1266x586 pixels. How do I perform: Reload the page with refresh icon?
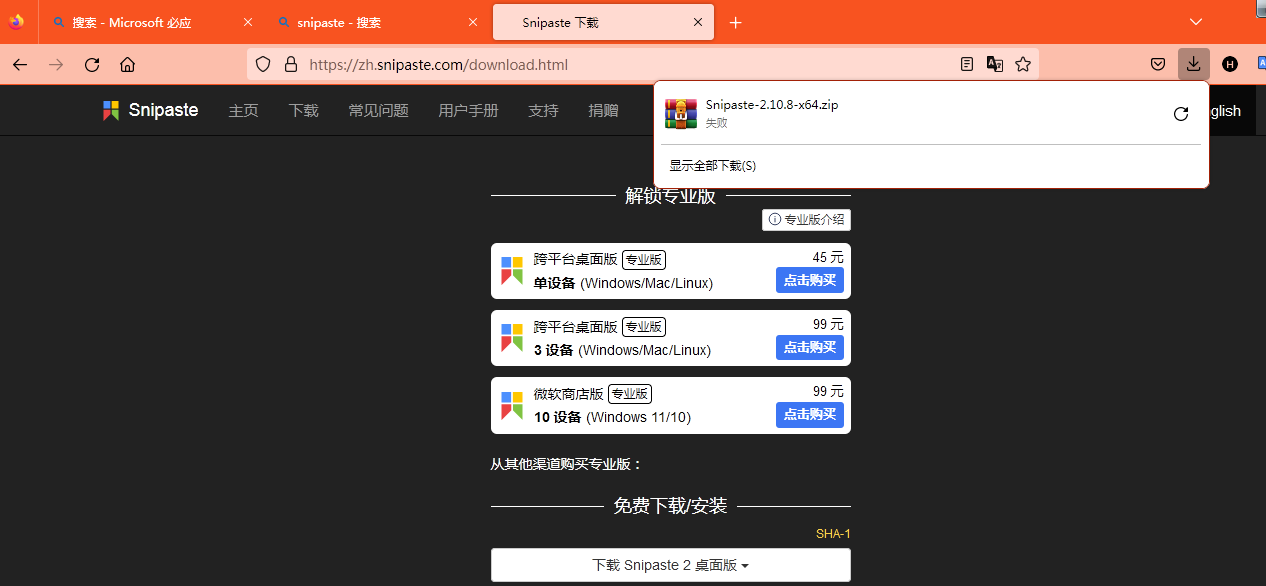pyautogui.click(x=92, y=65)
